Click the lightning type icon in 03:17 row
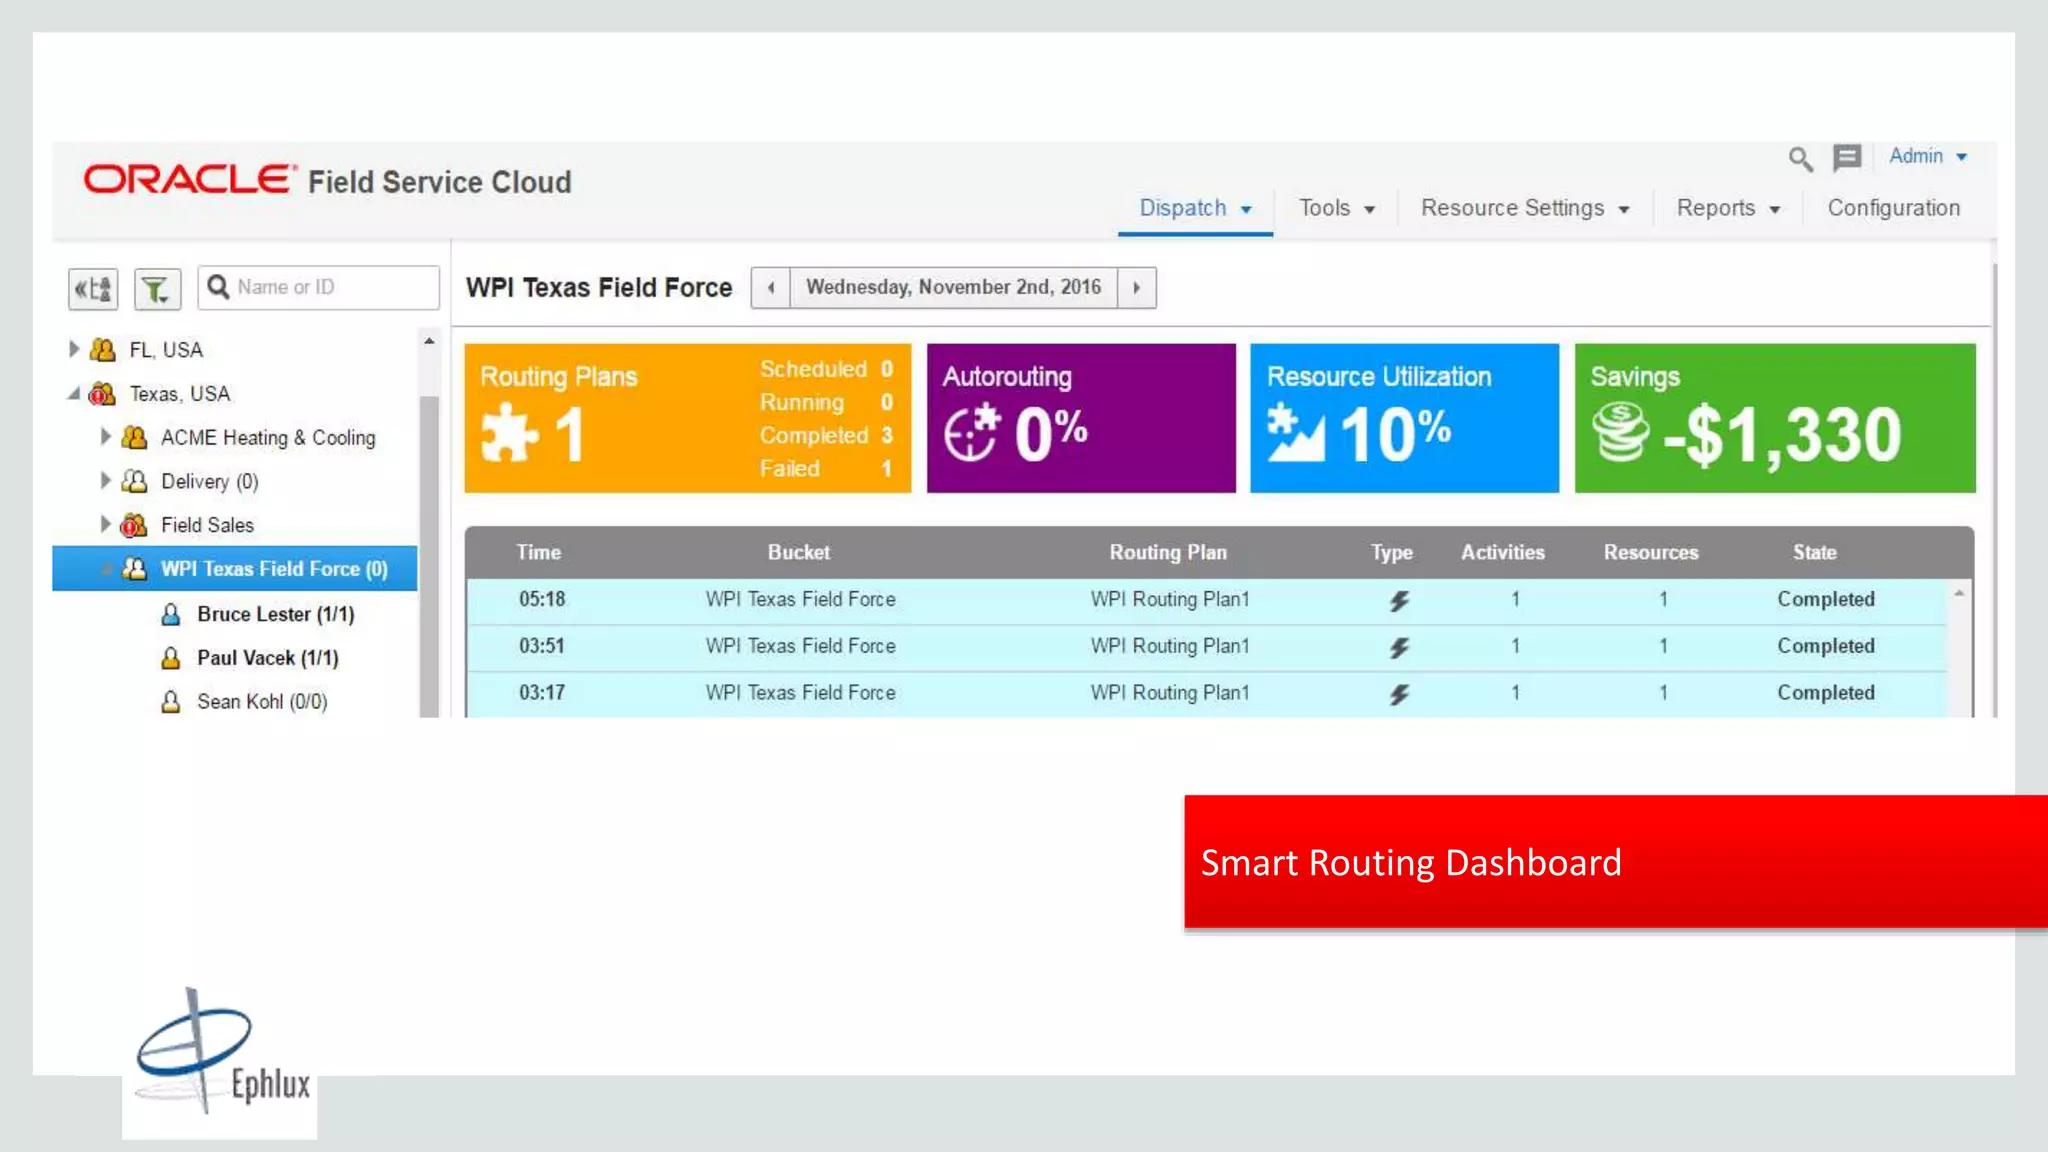Viewport: 2048px width, 1152px height. (1399, 694)
